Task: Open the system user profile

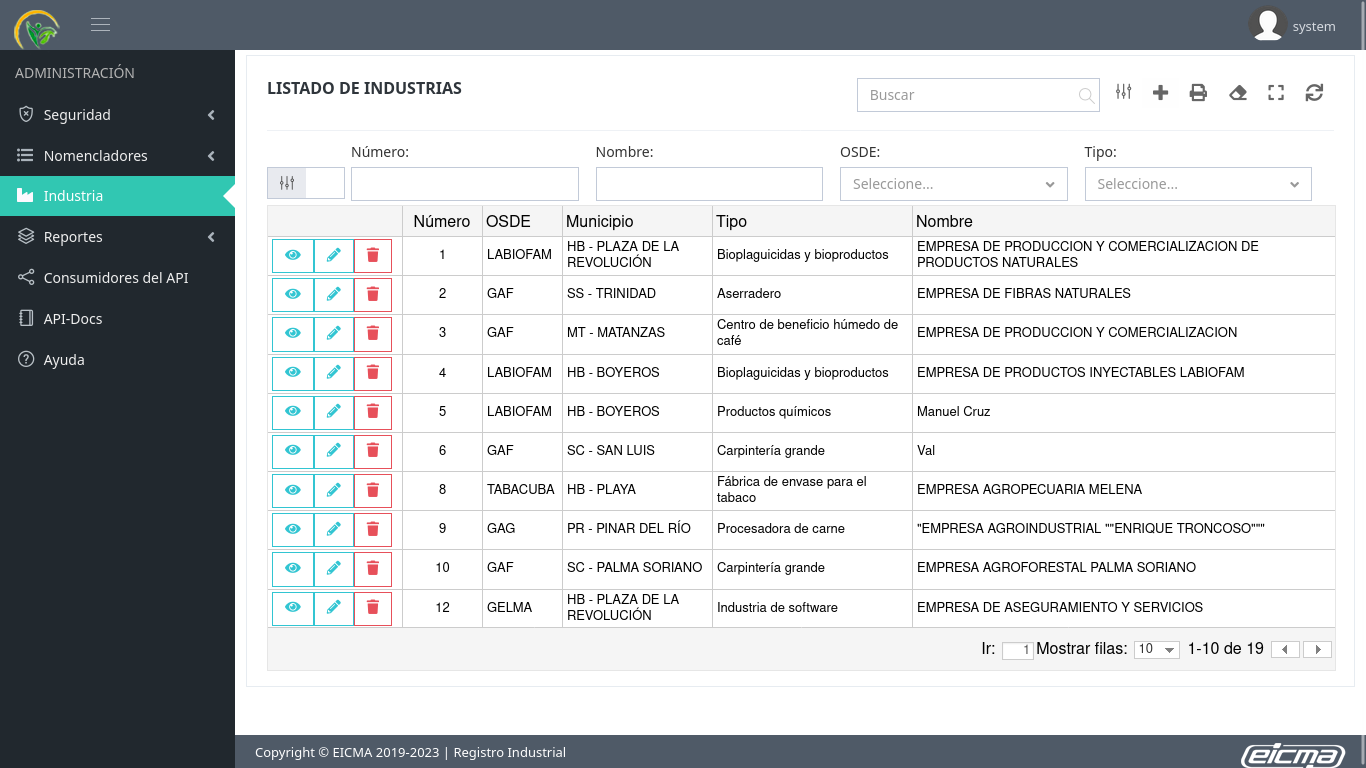Action: coord(1293,26)
